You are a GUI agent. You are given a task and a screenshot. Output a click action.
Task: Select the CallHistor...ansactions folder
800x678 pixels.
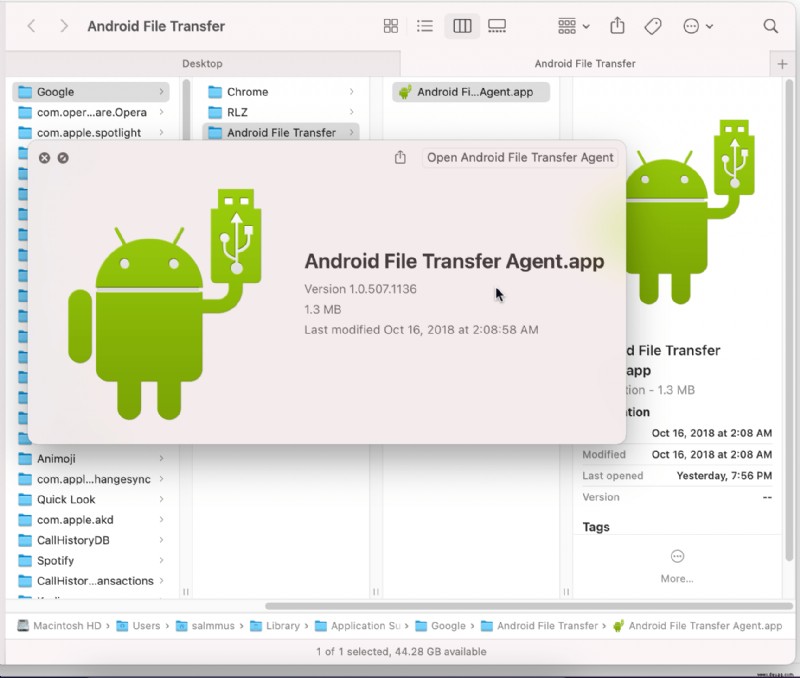(x=91, y=581)
